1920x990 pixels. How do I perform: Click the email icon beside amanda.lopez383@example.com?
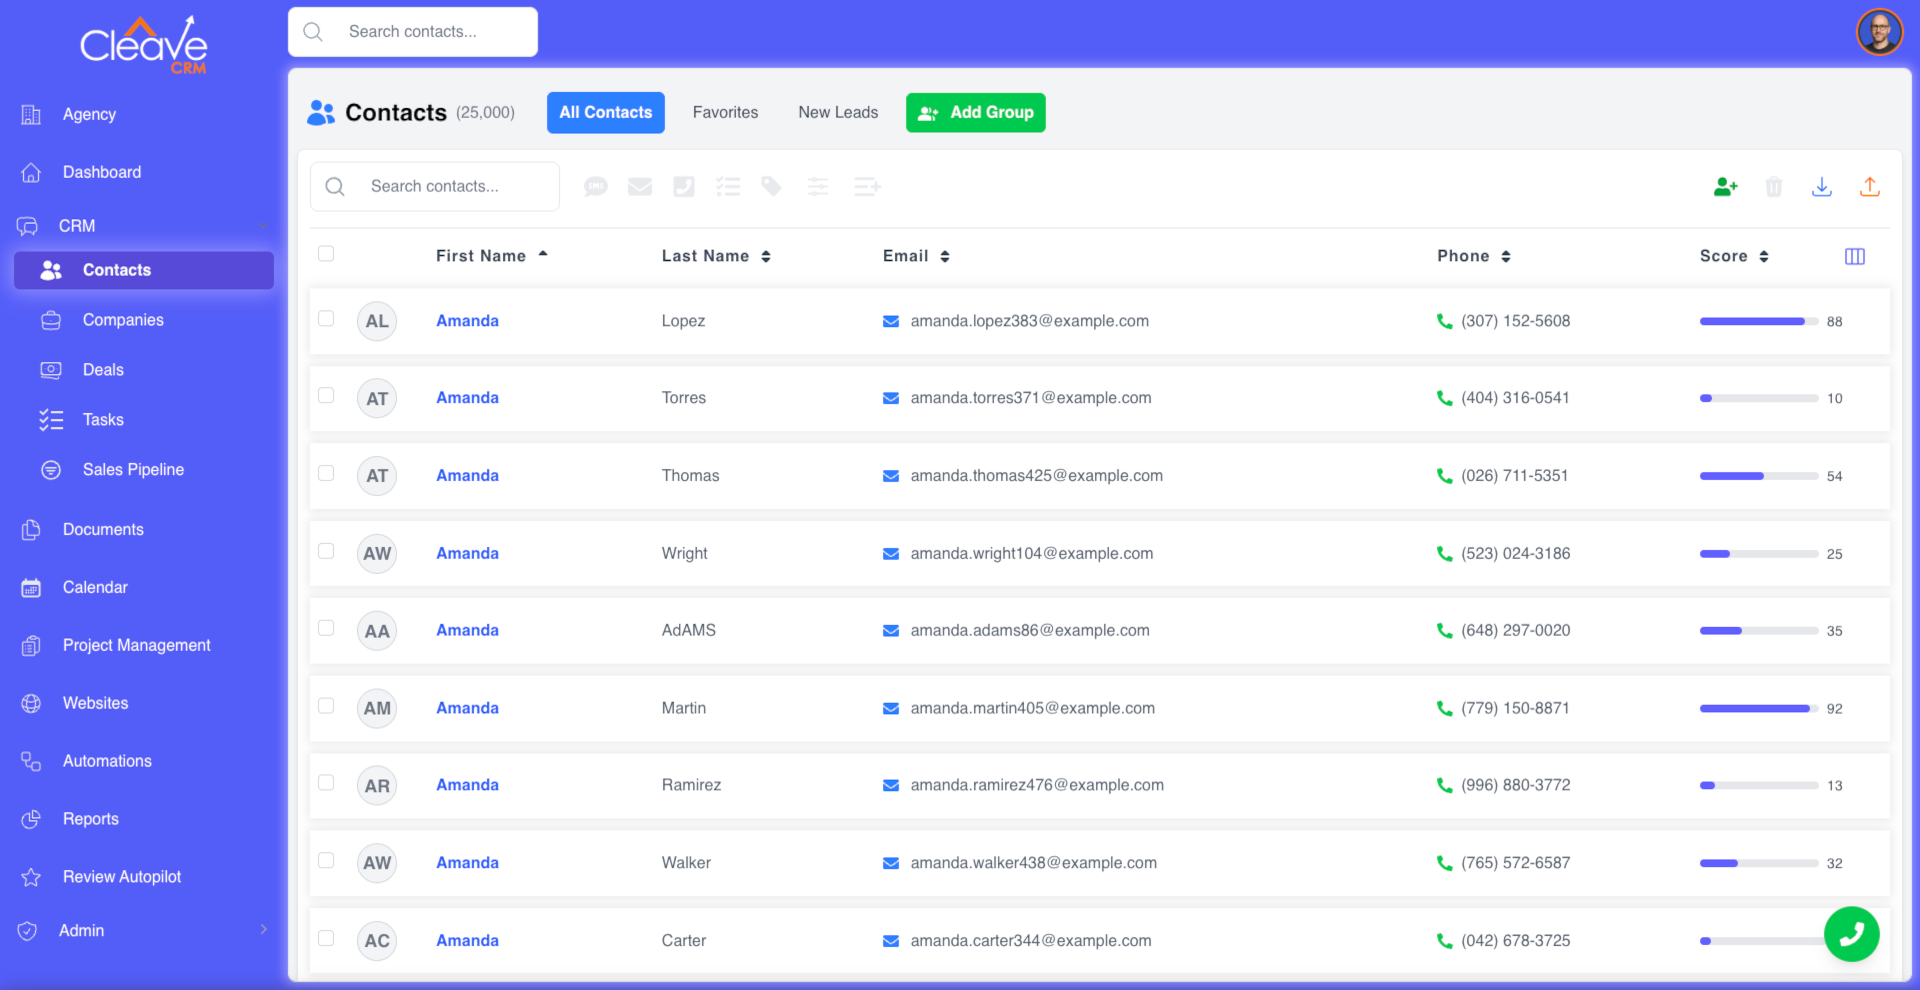pyautogui.click(x=890, y=321)
